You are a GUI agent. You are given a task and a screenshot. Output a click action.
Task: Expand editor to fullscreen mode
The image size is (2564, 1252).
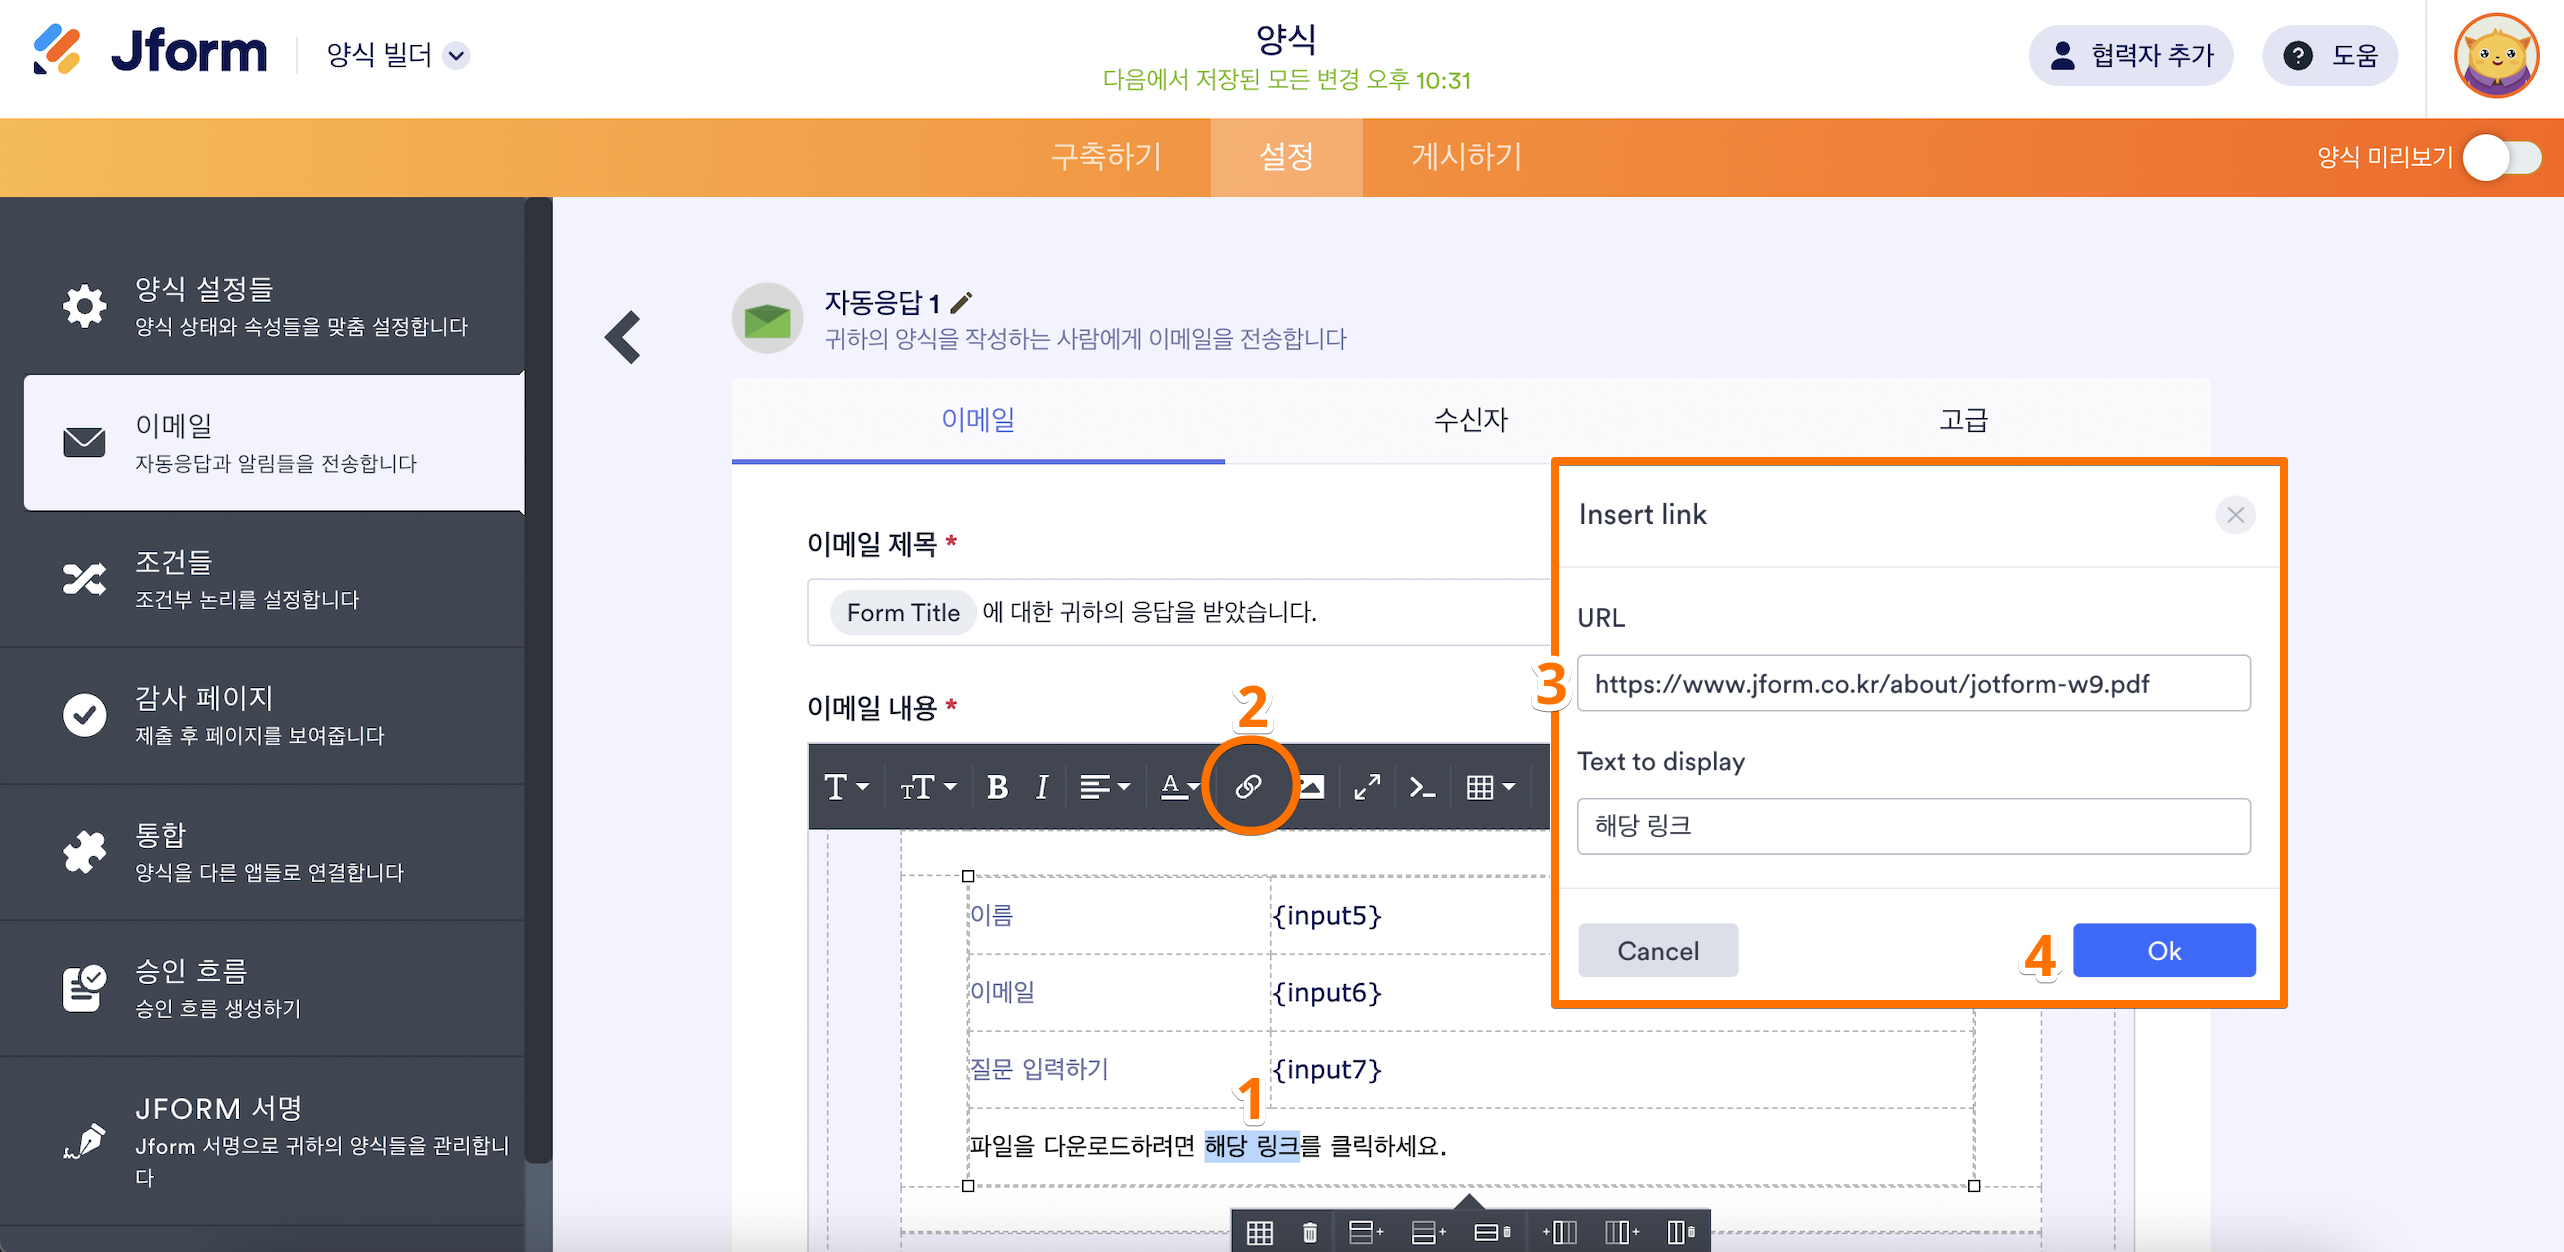[1366, 787]
